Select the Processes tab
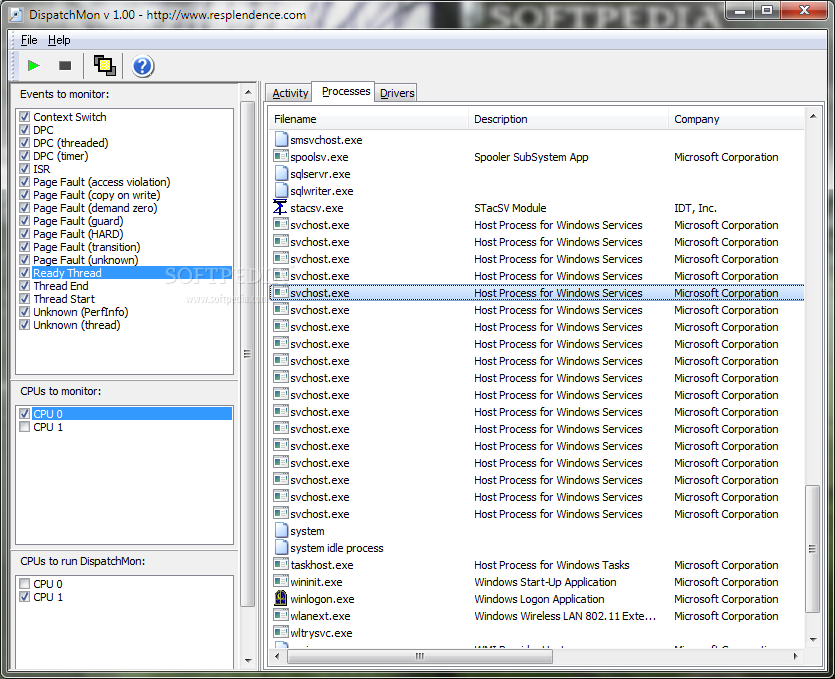 tap(346, 92)
